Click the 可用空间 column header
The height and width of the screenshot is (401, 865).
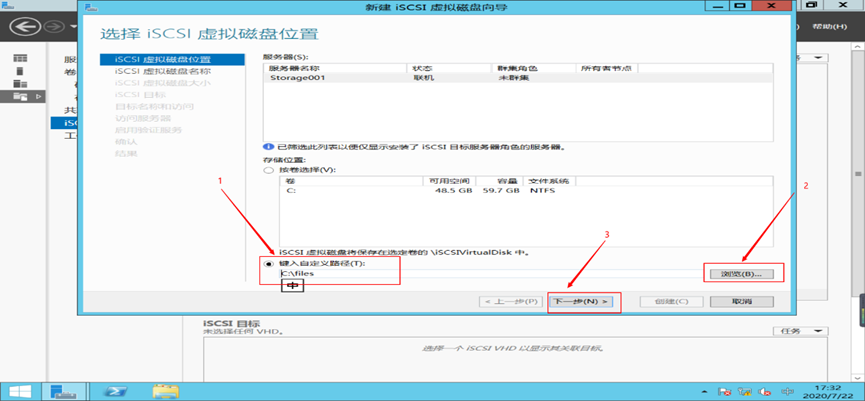point(449,181)
